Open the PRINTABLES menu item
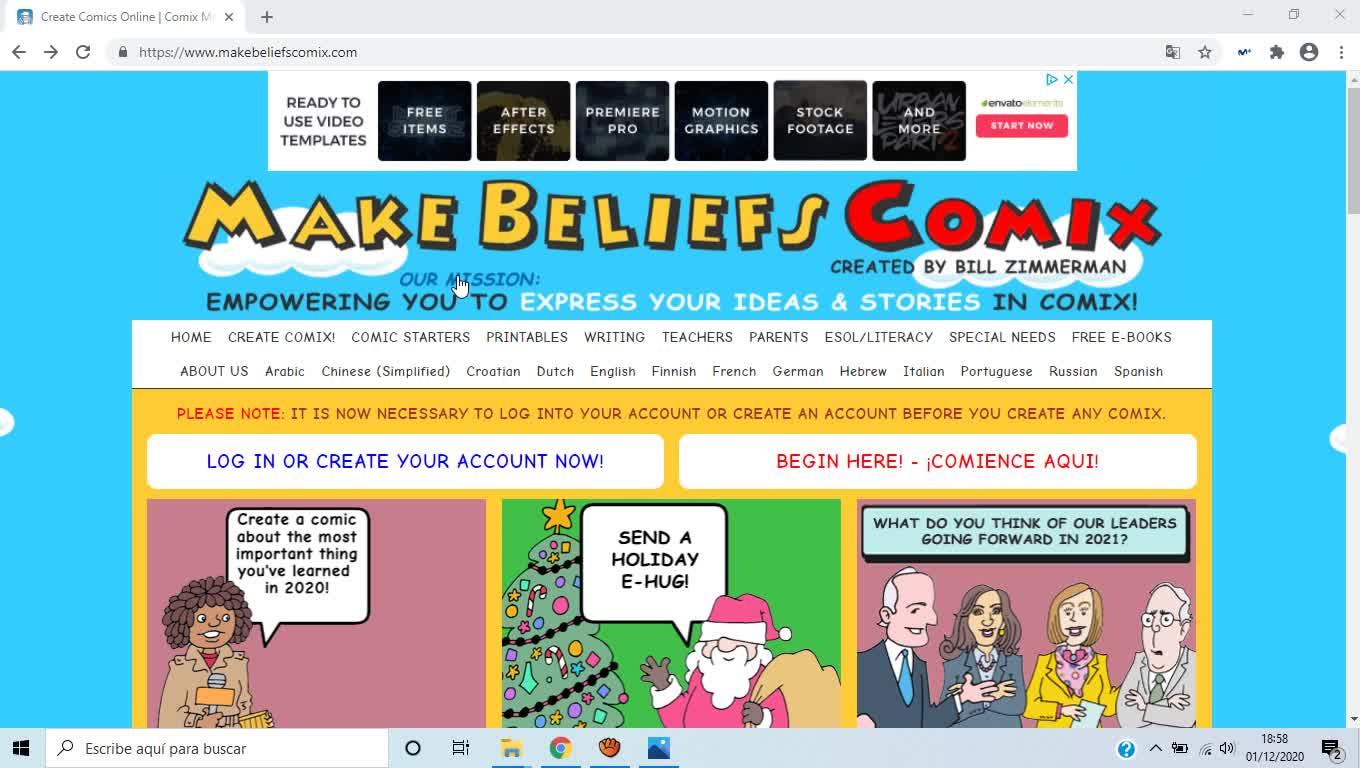 [x=527, y=337]
